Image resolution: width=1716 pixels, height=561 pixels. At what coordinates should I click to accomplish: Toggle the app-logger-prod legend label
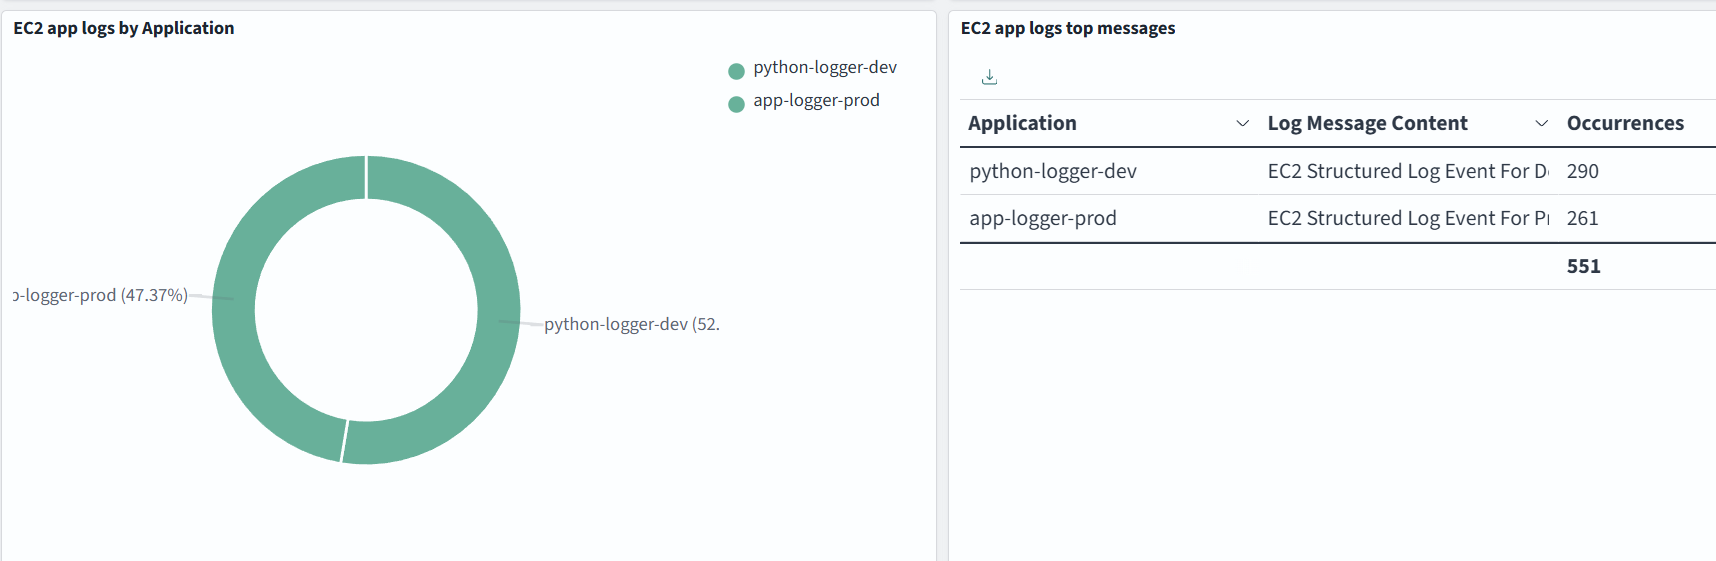point(816,101)
